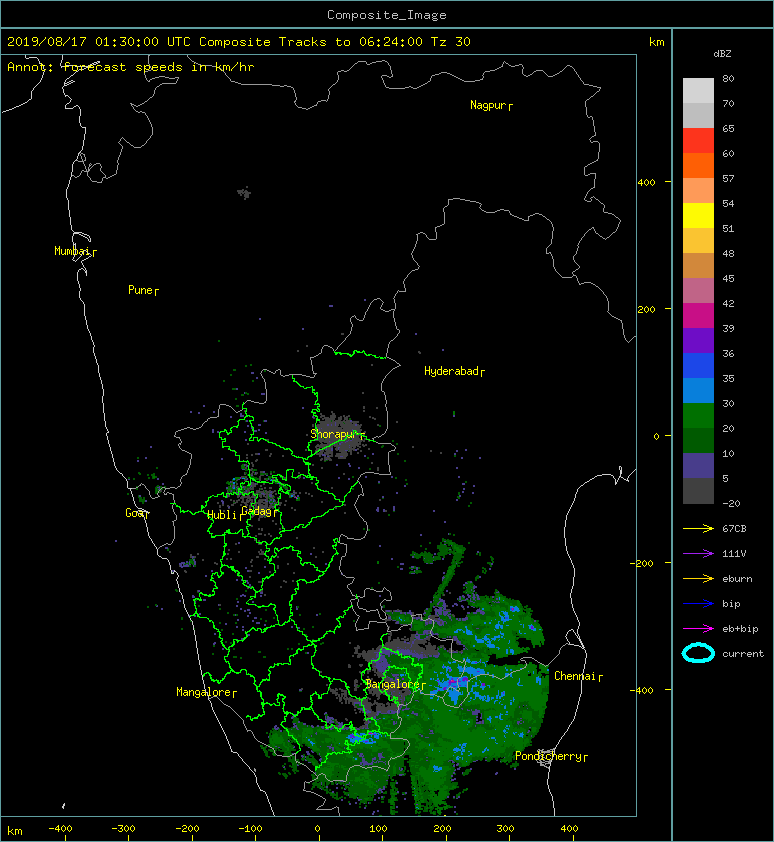The height and width of the screenshot is (842, 774).
Task: Click the blue 36 dBZ color swatch
Action: [698, 365]
